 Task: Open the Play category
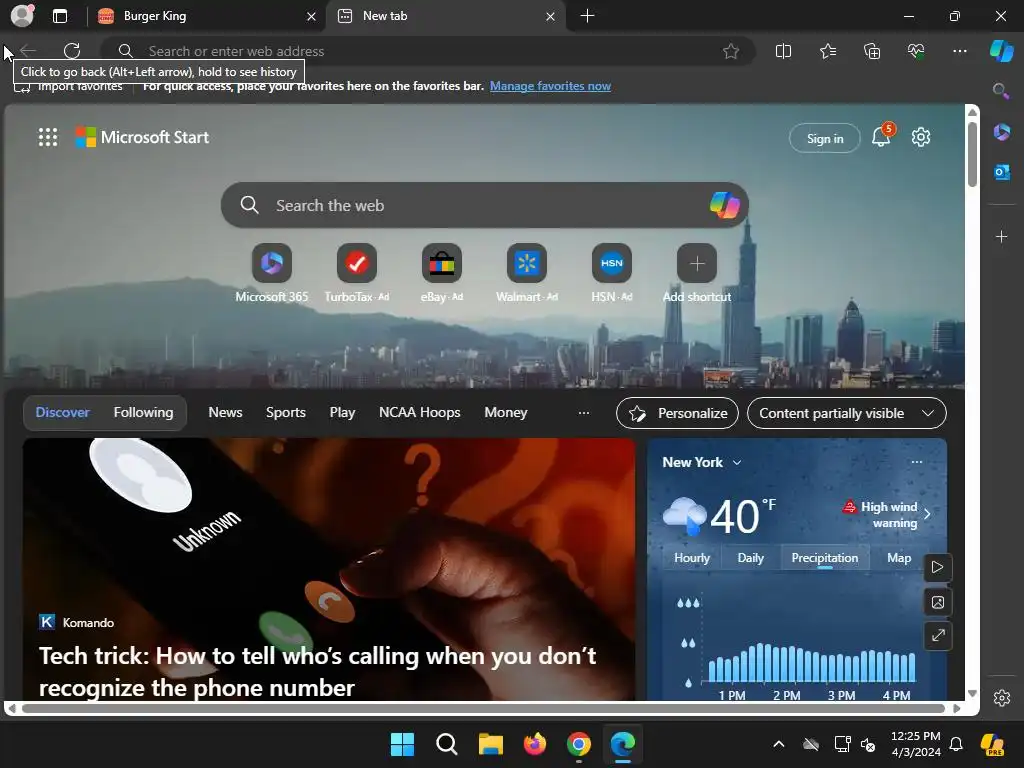click(342, 412)
